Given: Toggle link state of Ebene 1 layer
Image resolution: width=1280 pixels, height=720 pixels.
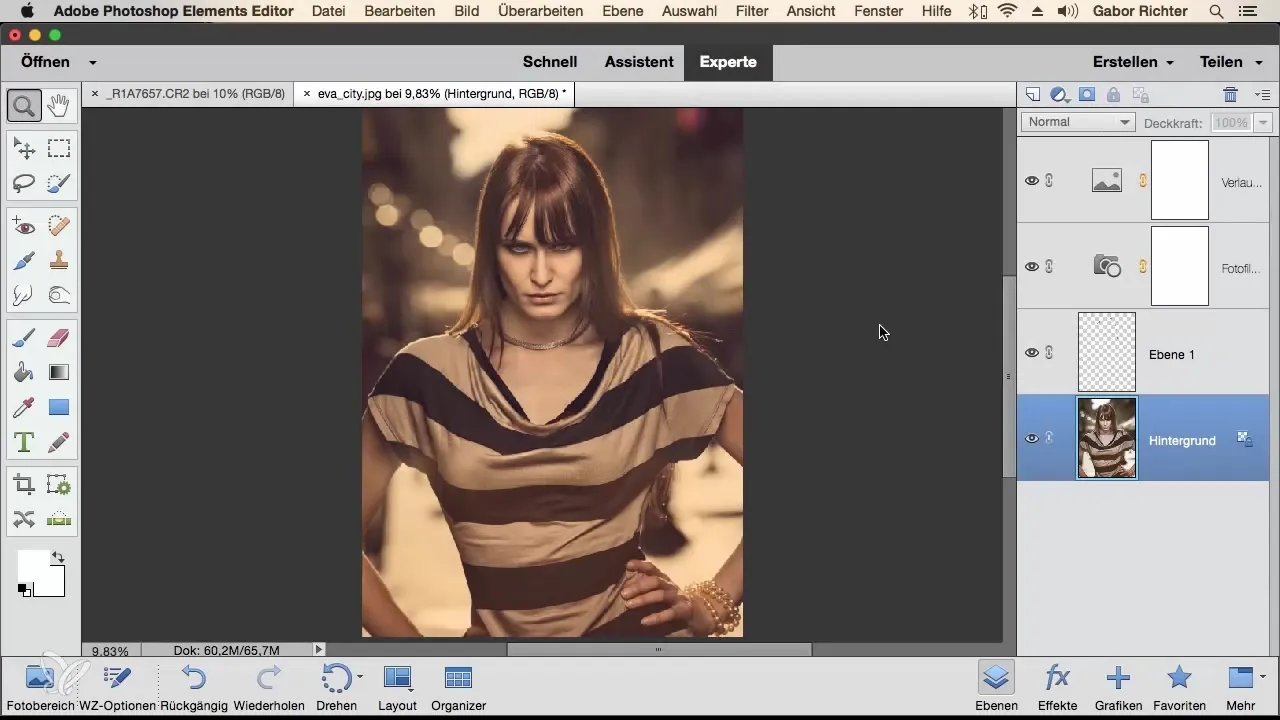Looking at the screenshot, I should [x=1049, y=352].
